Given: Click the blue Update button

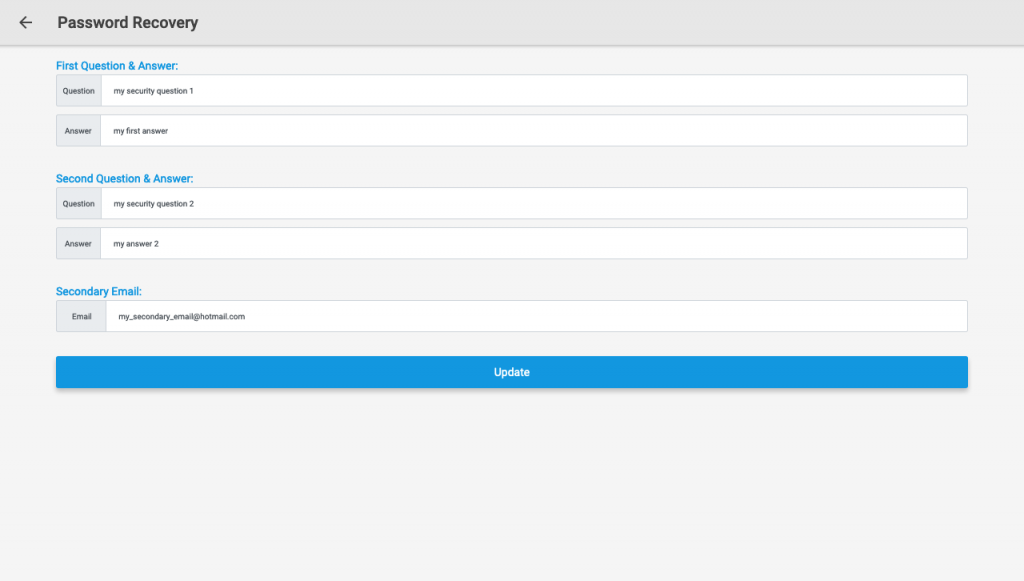Looking at the screenshot, I should pos(512,372).
